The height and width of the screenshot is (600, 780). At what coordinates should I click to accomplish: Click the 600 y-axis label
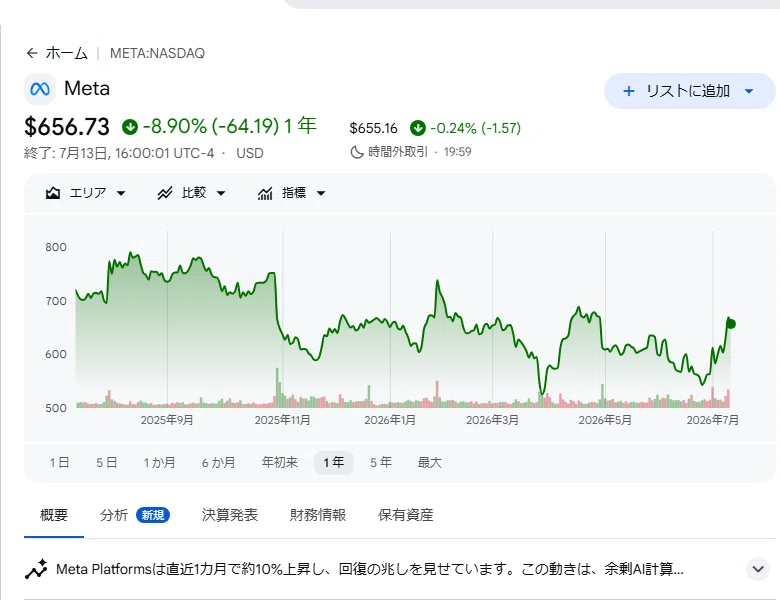(56, 354)
